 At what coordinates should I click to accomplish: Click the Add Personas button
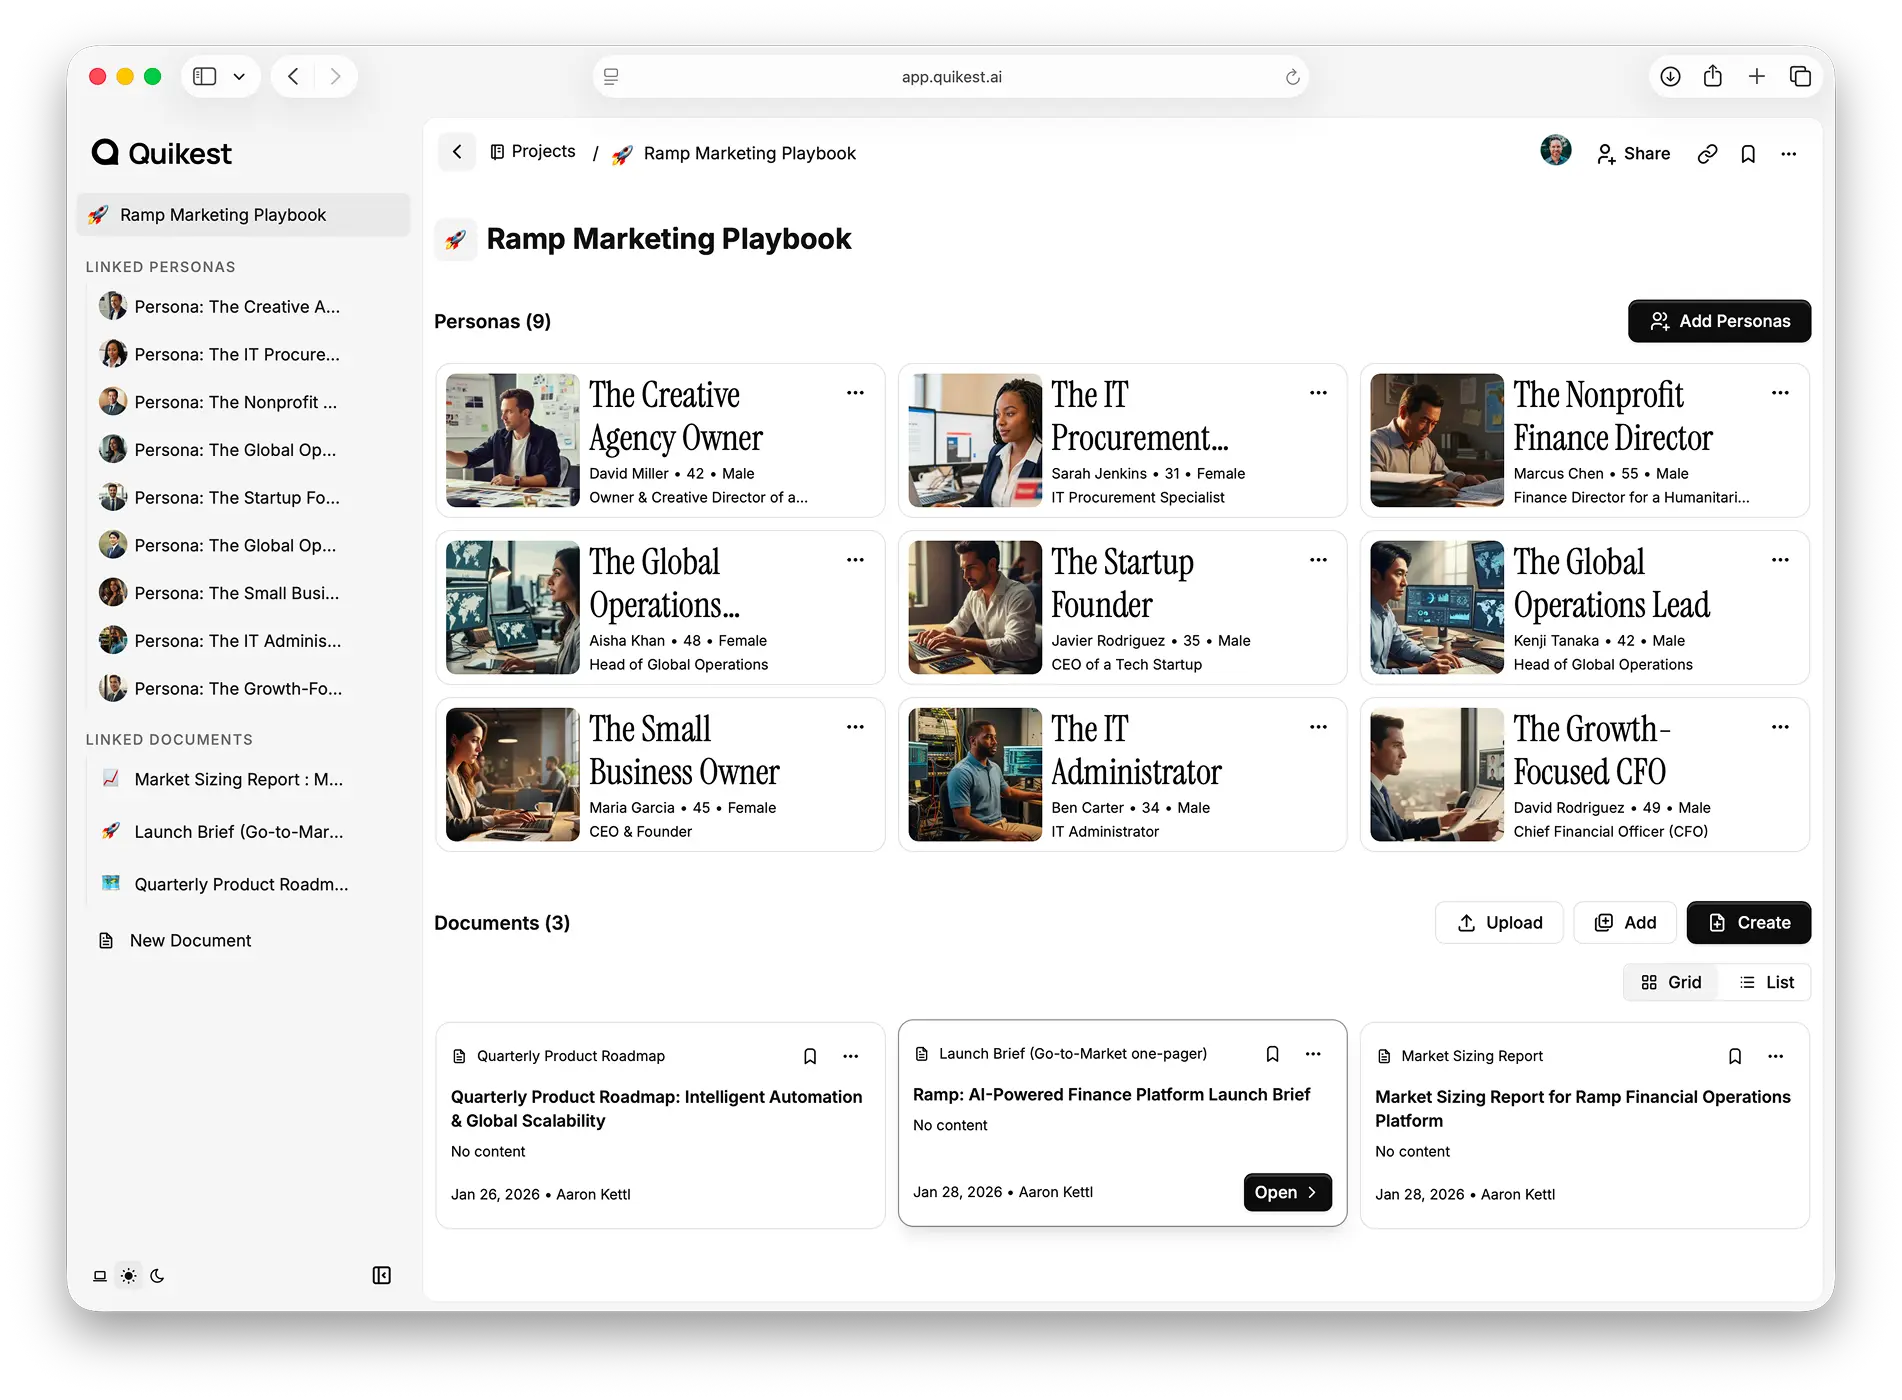(1719, 321)
